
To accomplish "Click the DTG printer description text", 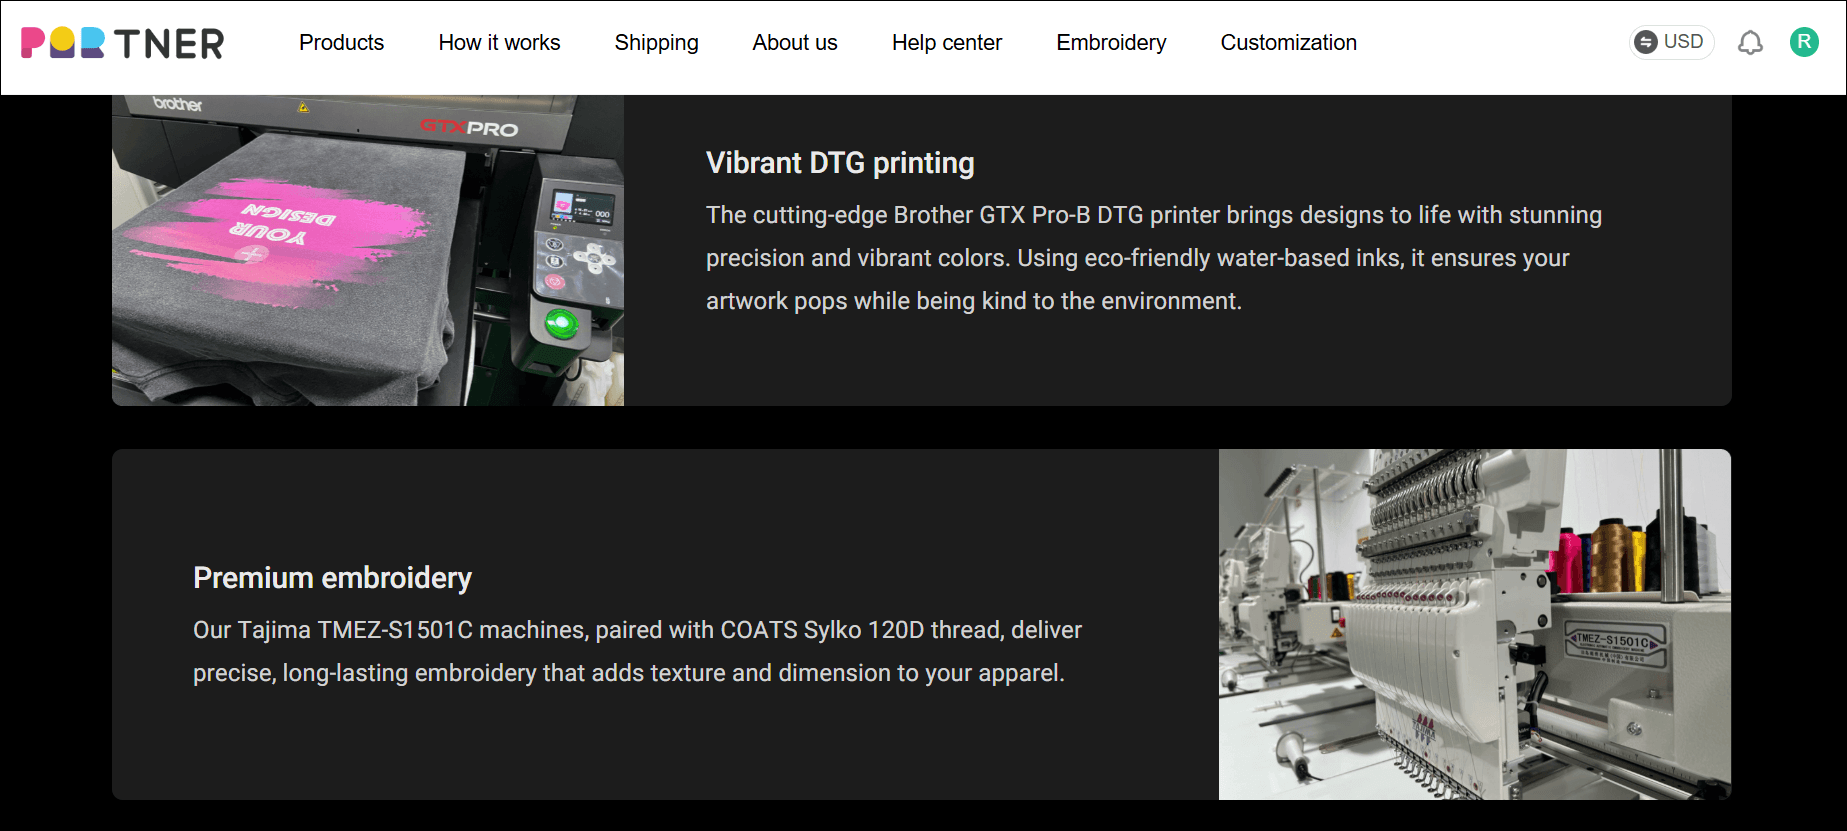I will (x=1154, y=258).
